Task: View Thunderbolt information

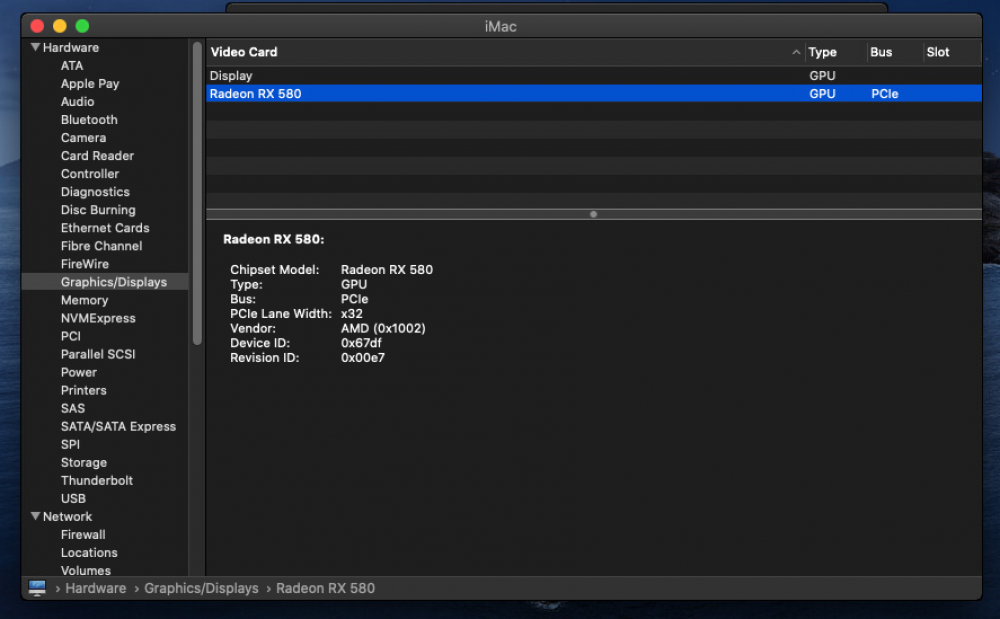Action: pos(97,481)
